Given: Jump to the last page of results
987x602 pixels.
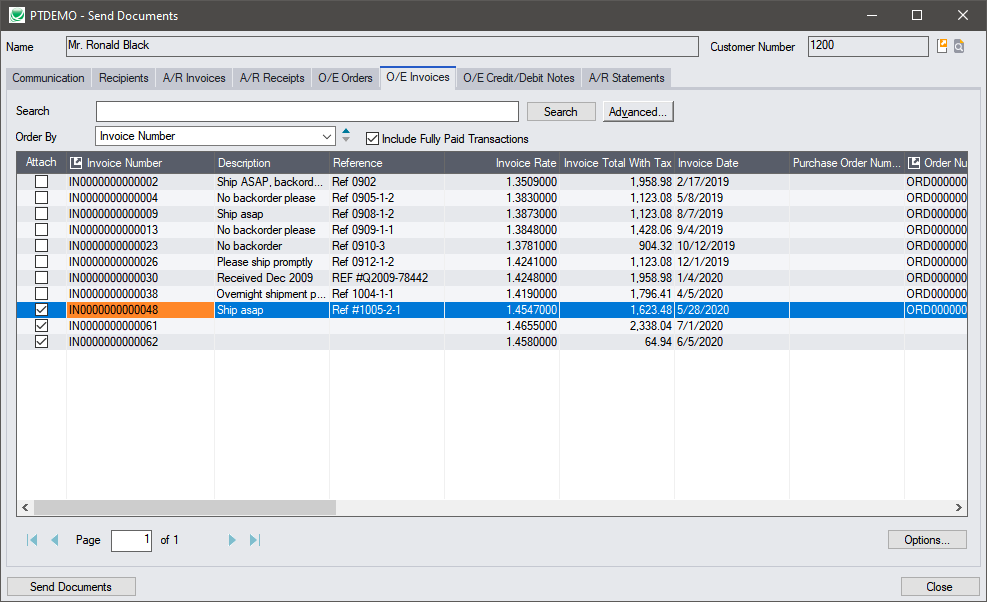Looking at the screenshot, I should [x=254, y=540].
